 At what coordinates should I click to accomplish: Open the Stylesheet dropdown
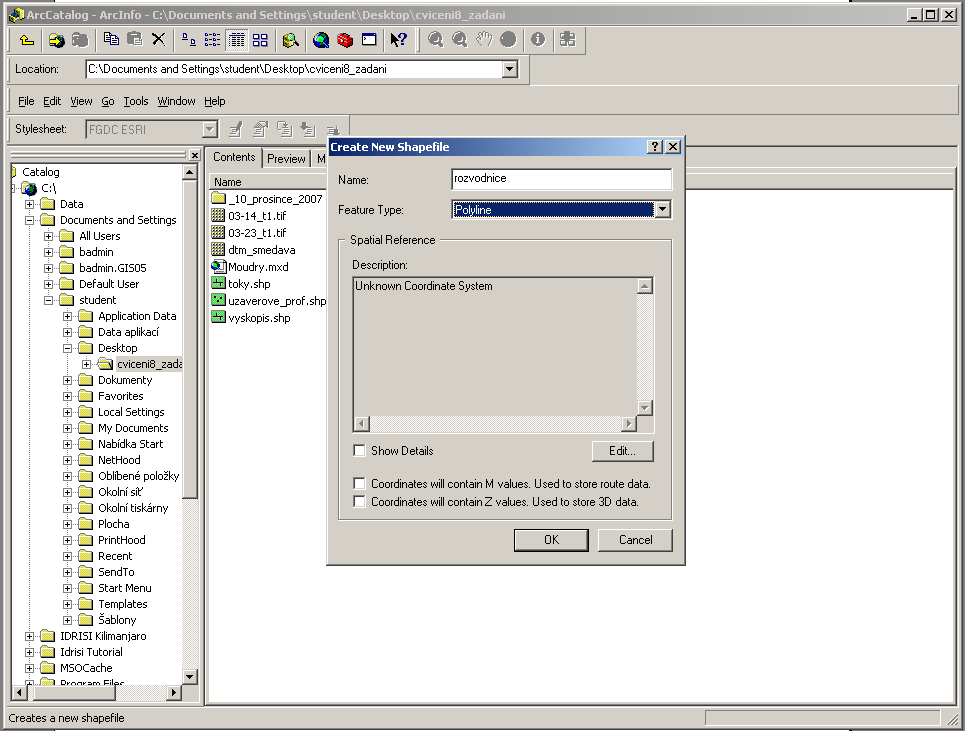[210, 129]
